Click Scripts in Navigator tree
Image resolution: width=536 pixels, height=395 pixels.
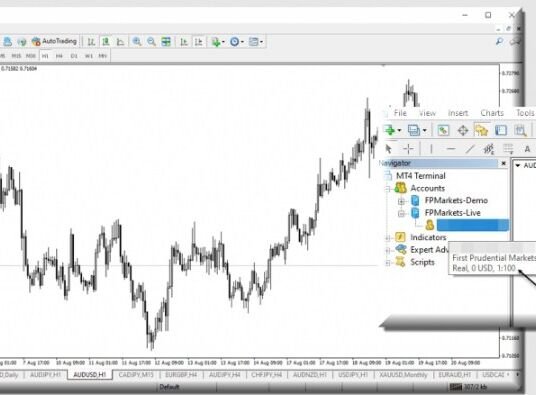422,262
